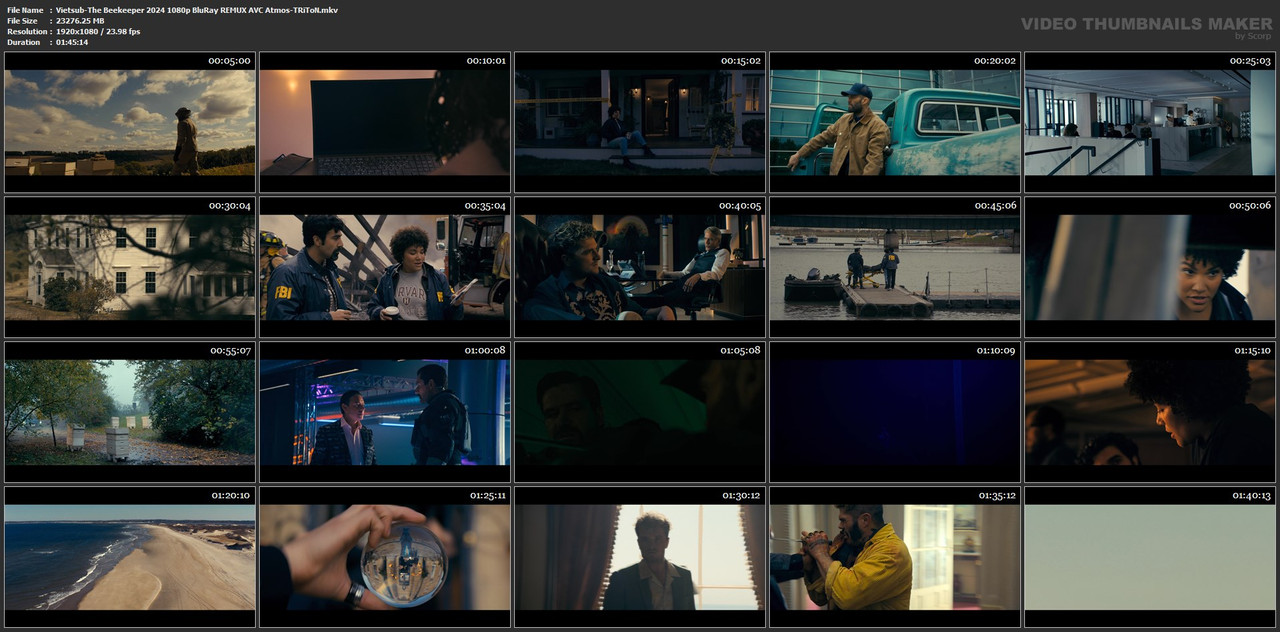Screen dimensions: 1280x632
Task: Open the aerial beach thumbnail at 01:20:10
Action: pyautogui.click(x=130, y=557)
